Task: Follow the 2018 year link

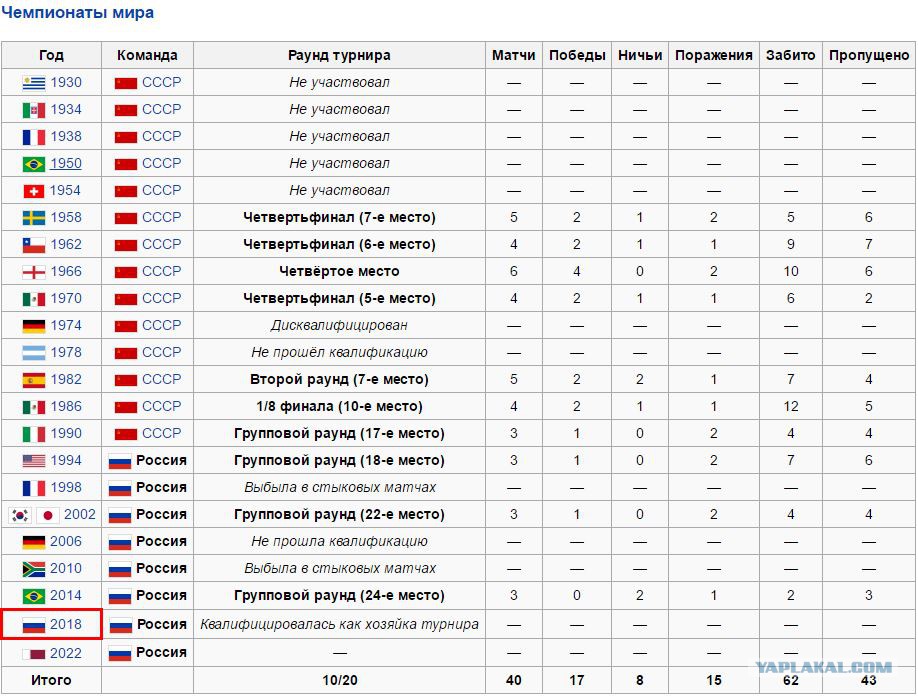Action: [x=66, y=624]
